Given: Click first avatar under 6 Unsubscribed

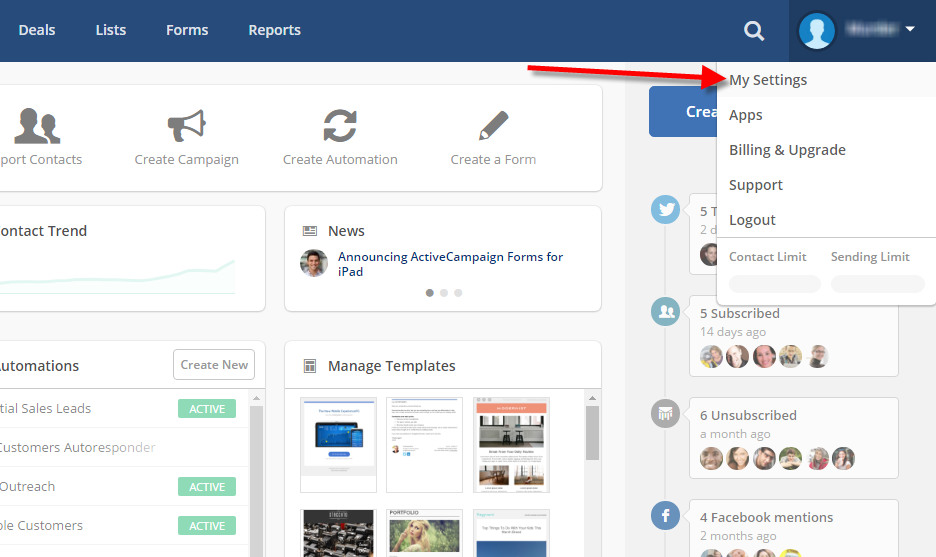Looking at the screenshot, I should (712, 459).
